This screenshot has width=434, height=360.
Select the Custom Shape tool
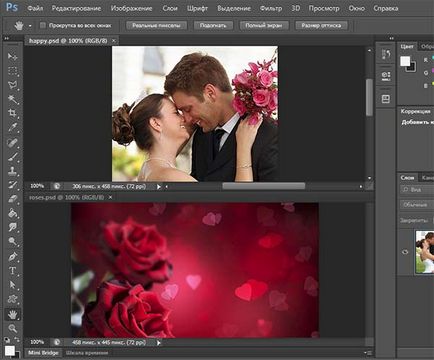pyautogui.click(x=12, y=299)
